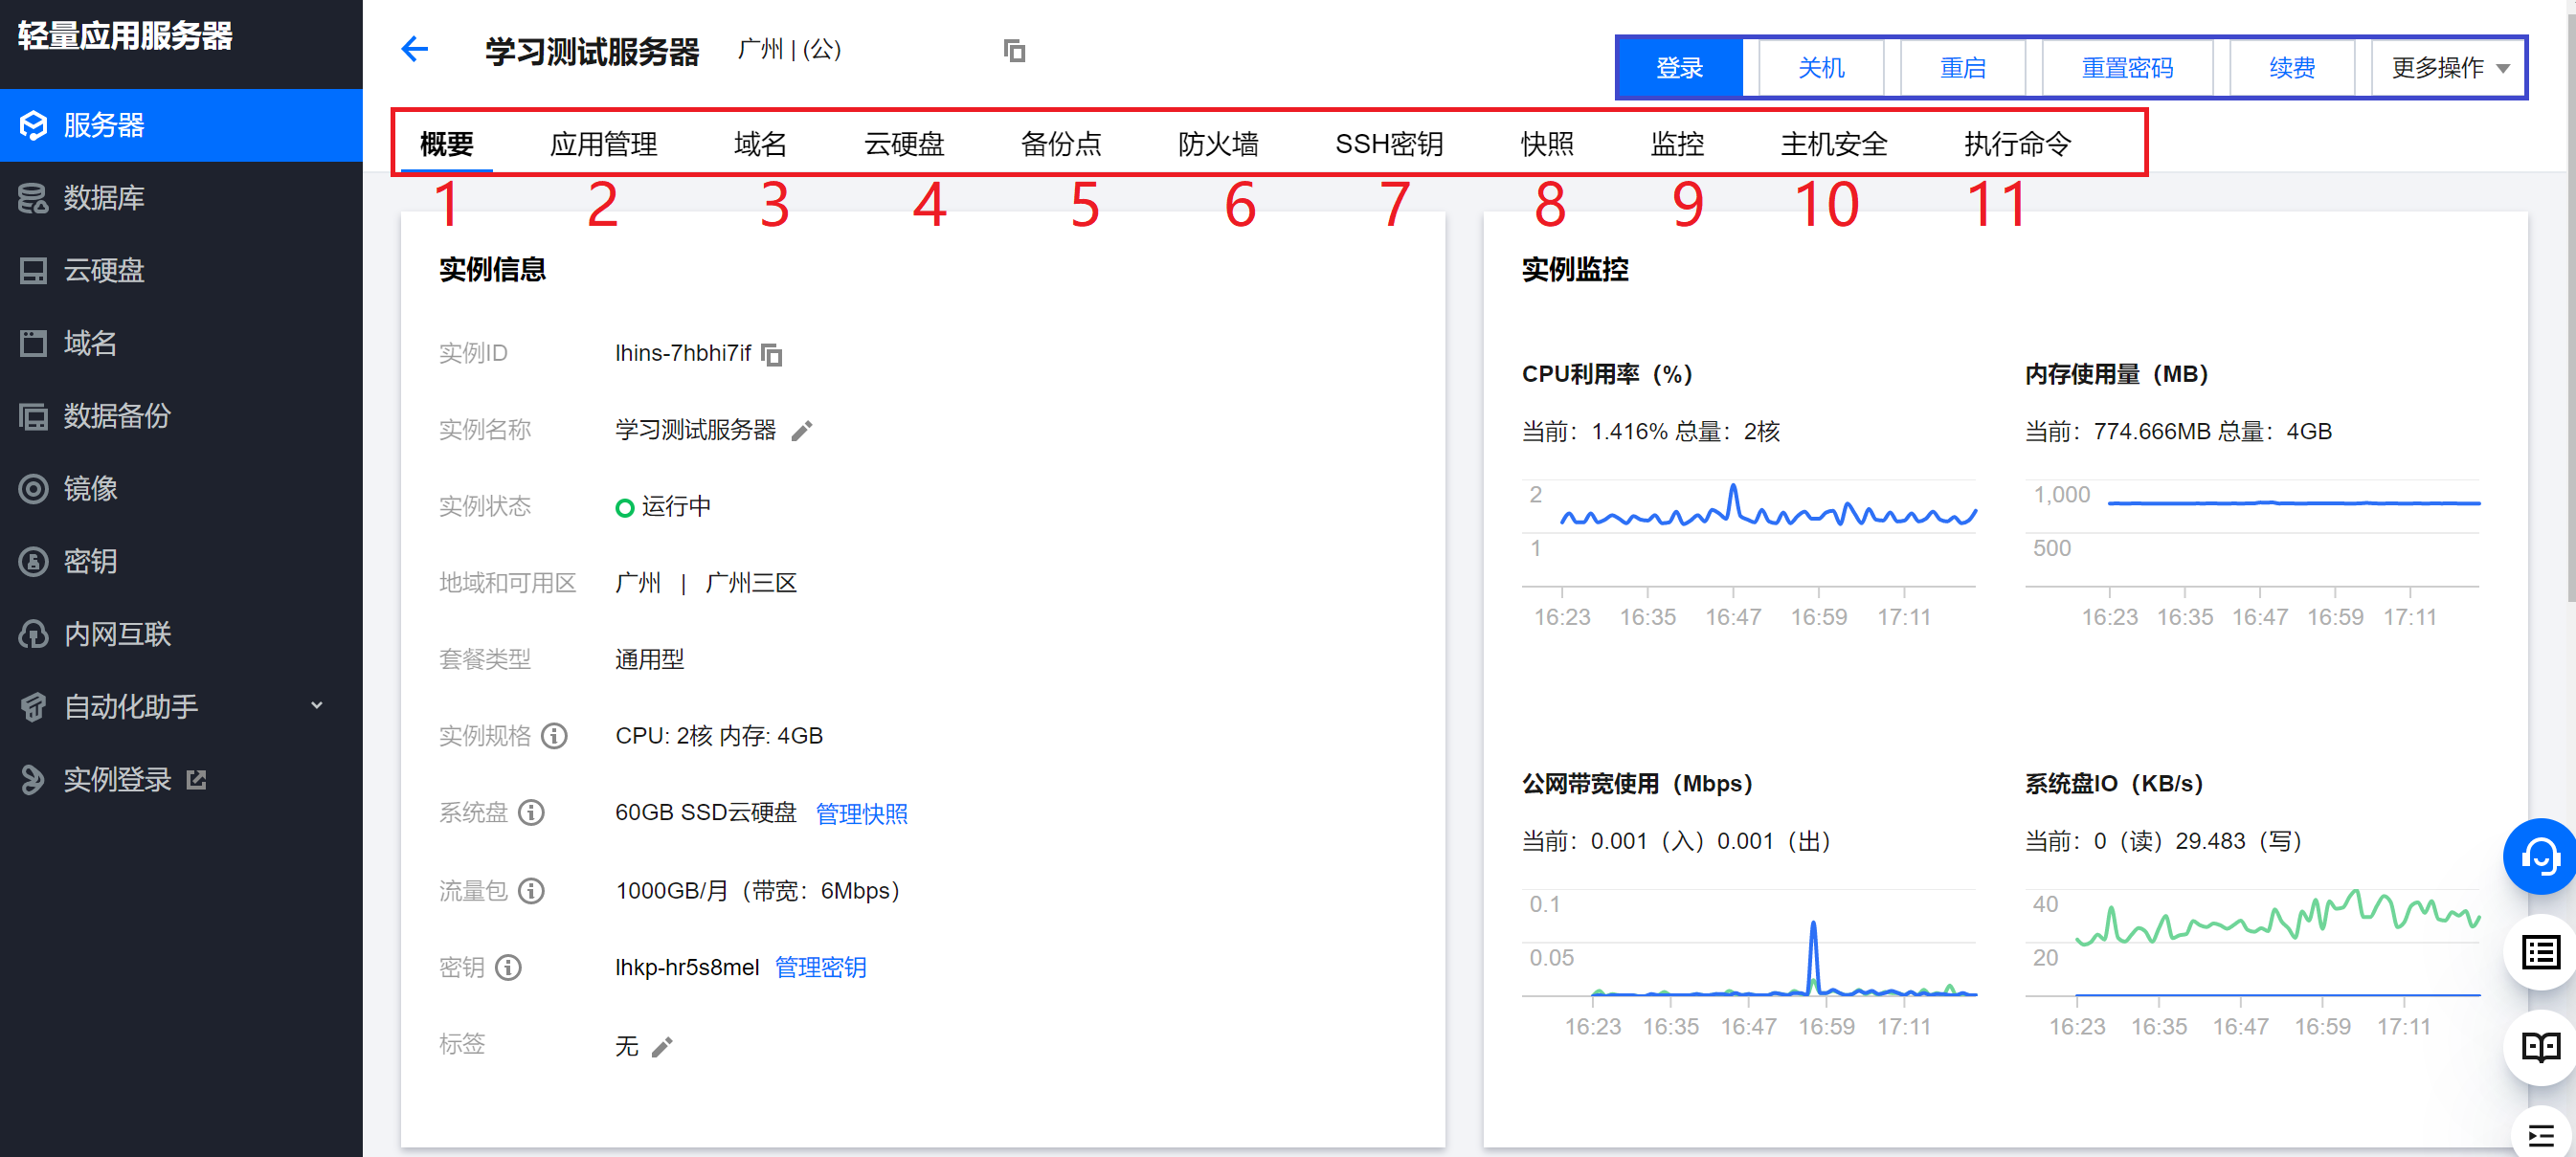This screenshot has width=2576, height=1157.
Task: Open sidebar 域名 section
Action: (x=181, y=343)
